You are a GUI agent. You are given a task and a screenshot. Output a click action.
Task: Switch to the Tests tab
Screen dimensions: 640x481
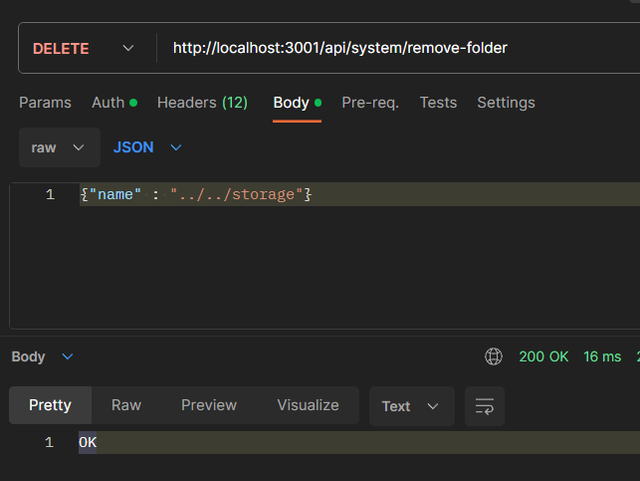(438, 102)
